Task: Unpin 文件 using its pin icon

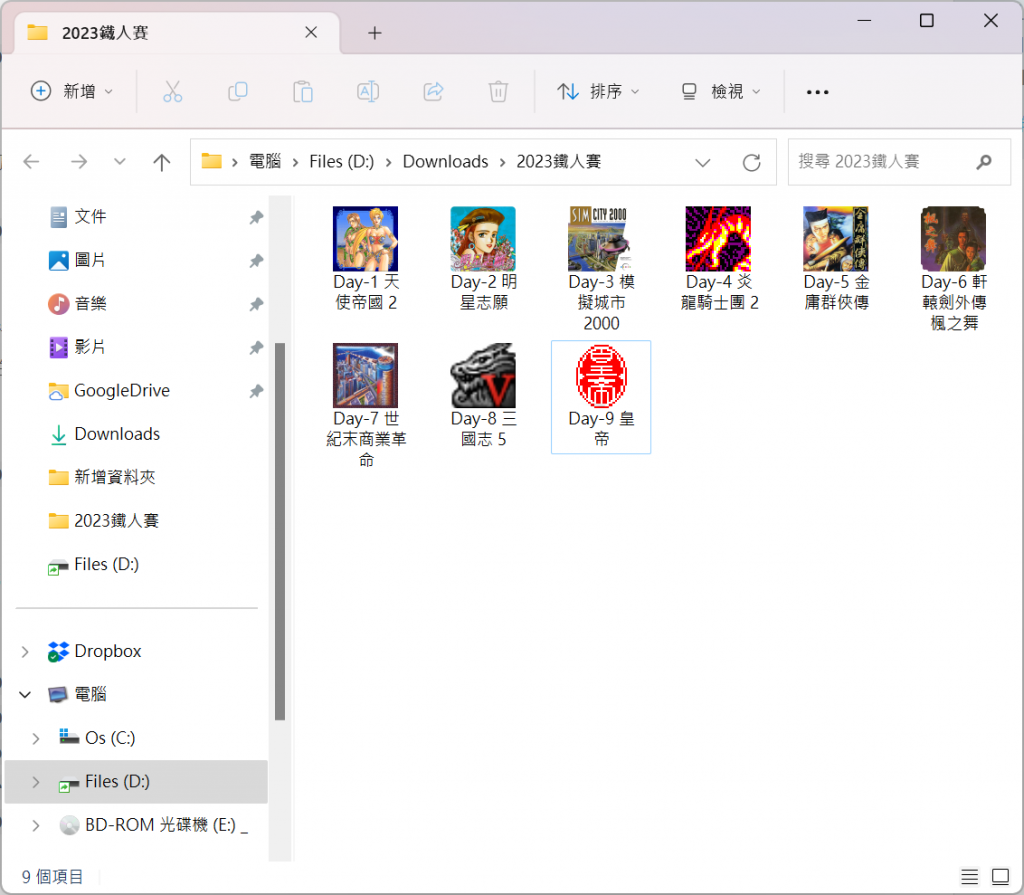Action: coord(256,217)
